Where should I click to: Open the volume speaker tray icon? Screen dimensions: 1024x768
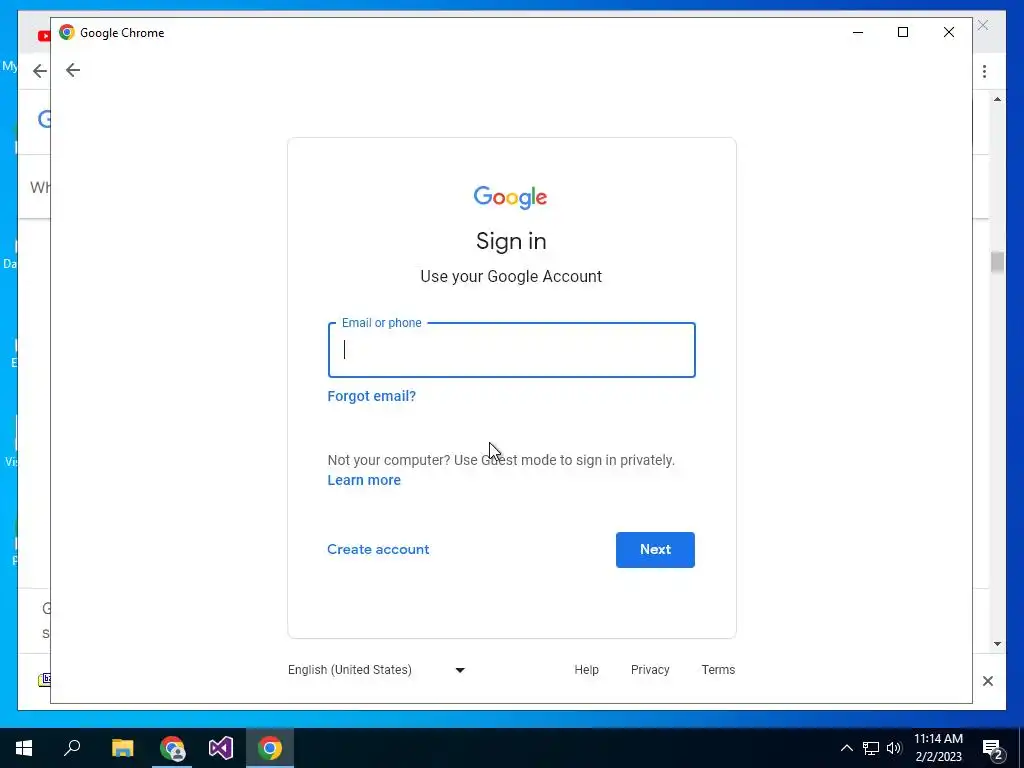(x=894, y=748)
